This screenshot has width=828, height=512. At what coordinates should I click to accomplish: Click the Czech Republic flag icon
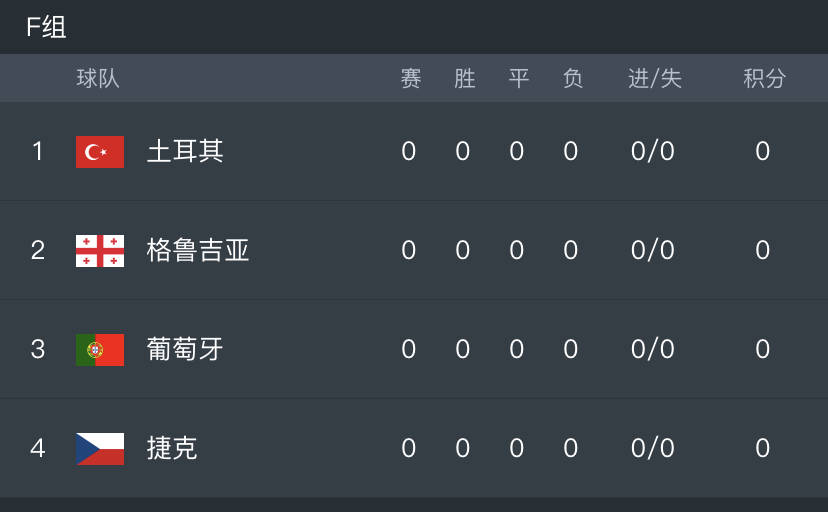(100, 449)
